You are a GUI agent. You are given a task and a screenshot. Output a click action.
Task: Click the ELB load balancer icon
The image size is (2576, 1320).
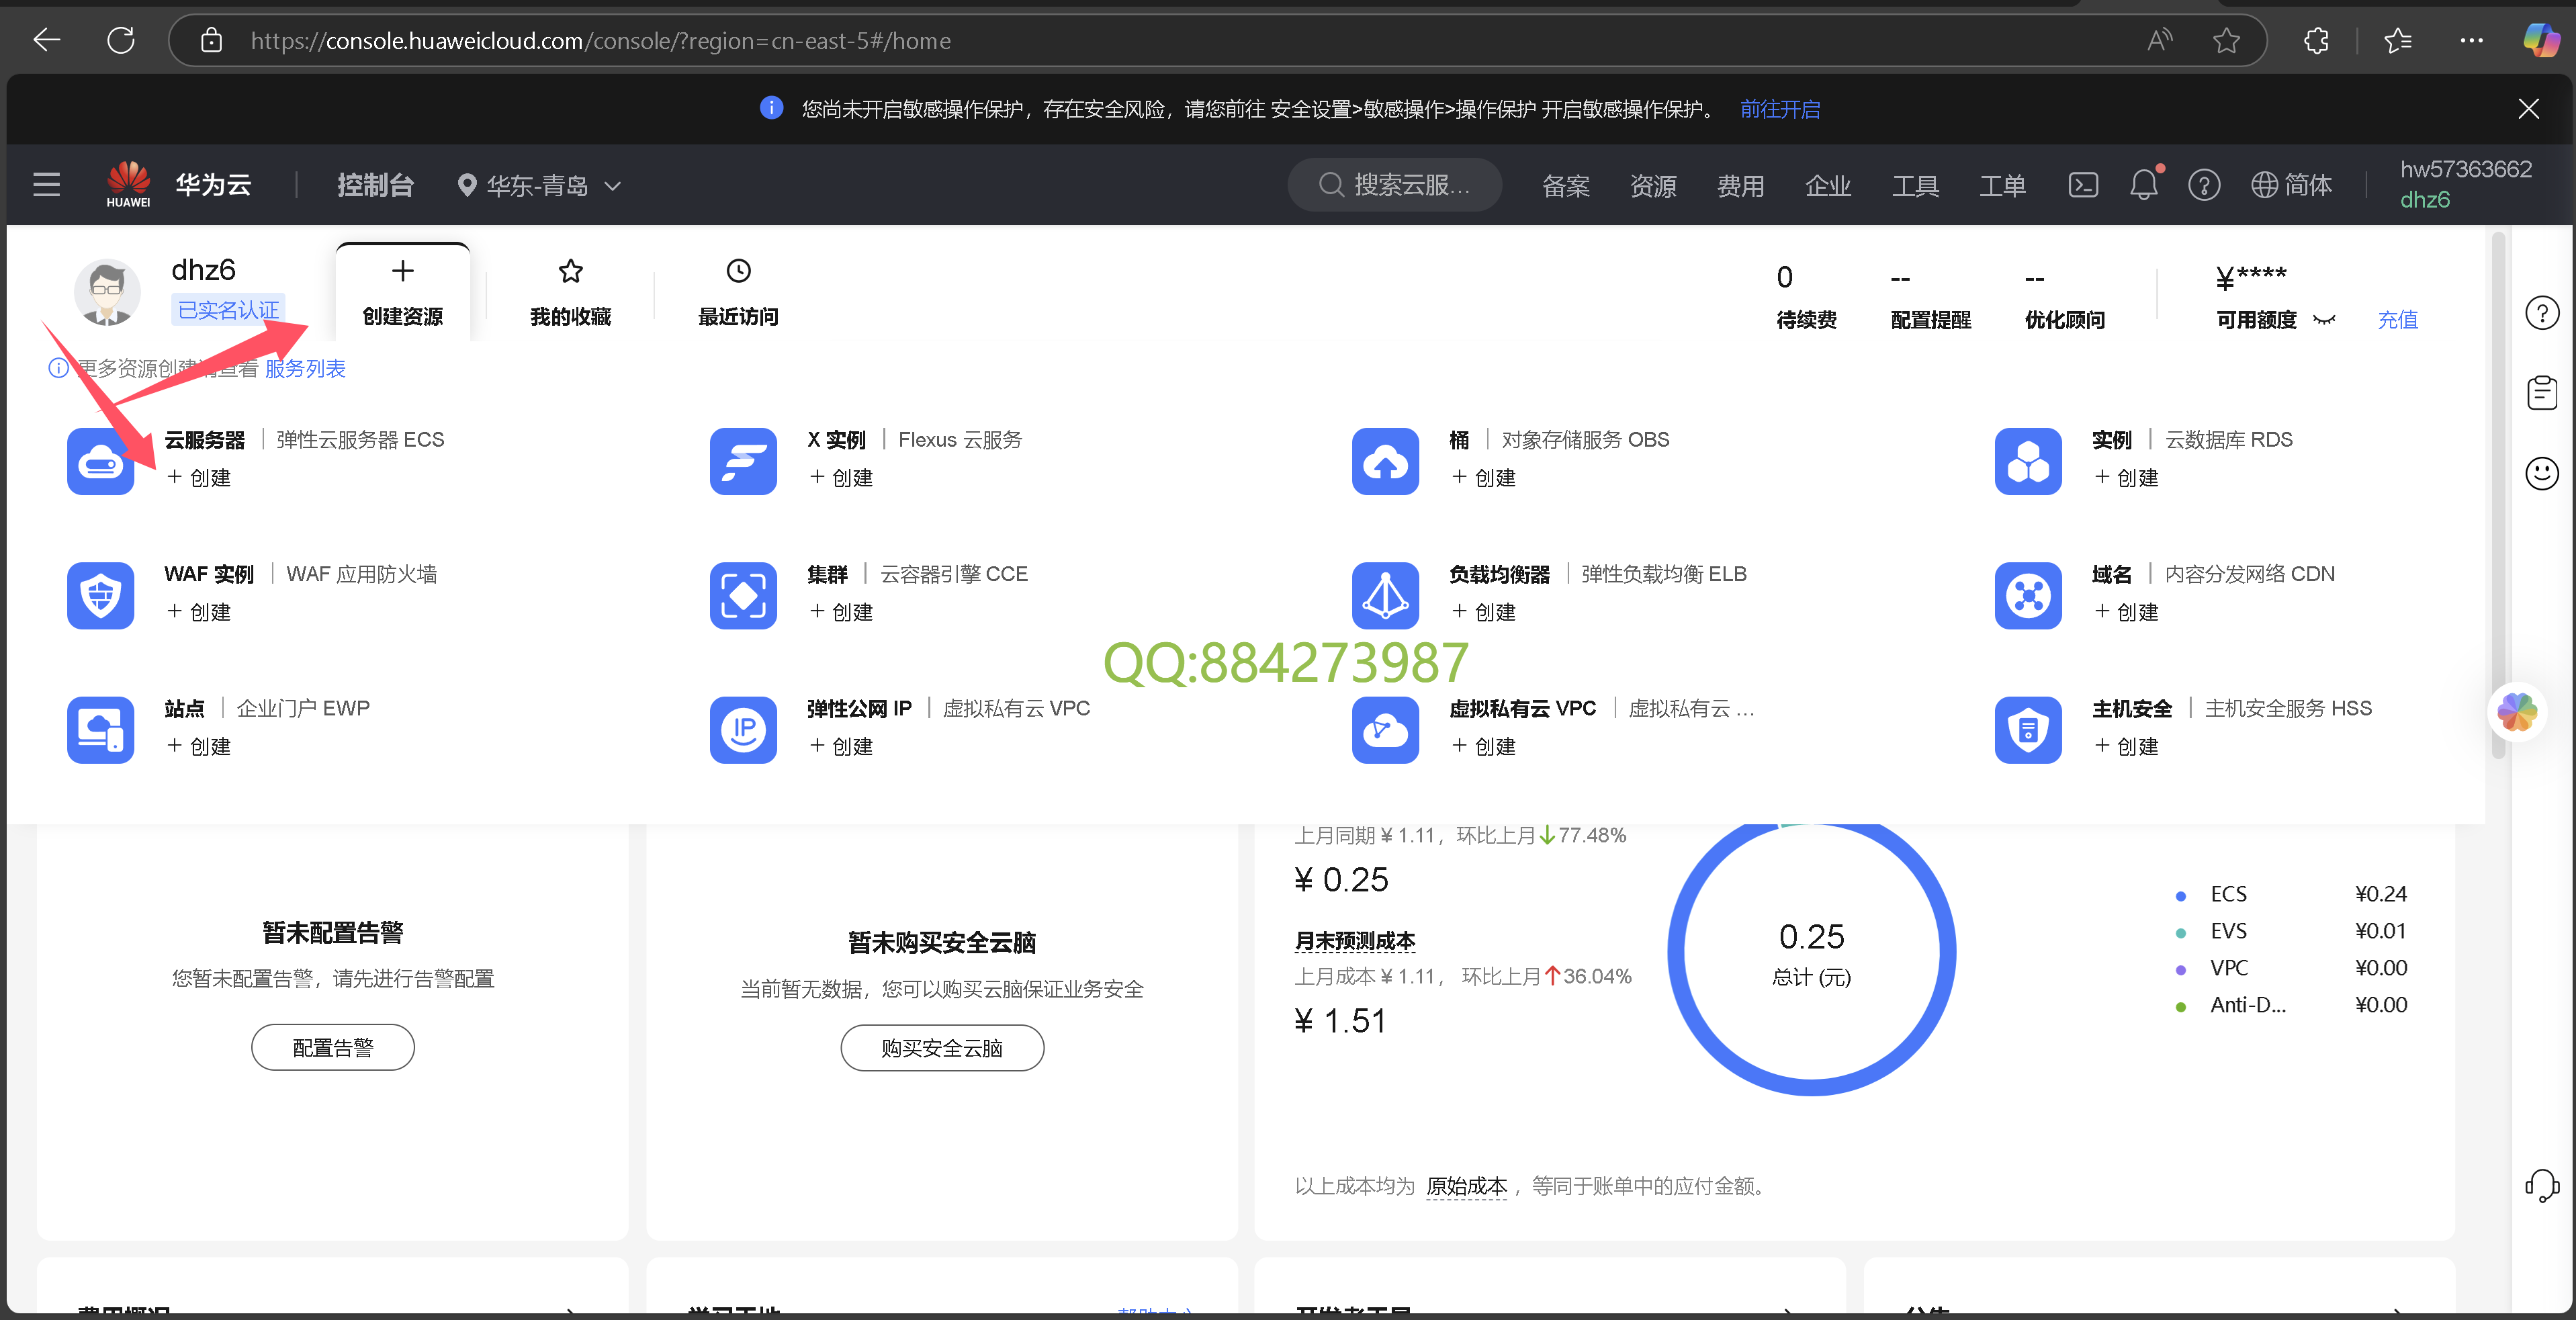tap(1385, 595)
